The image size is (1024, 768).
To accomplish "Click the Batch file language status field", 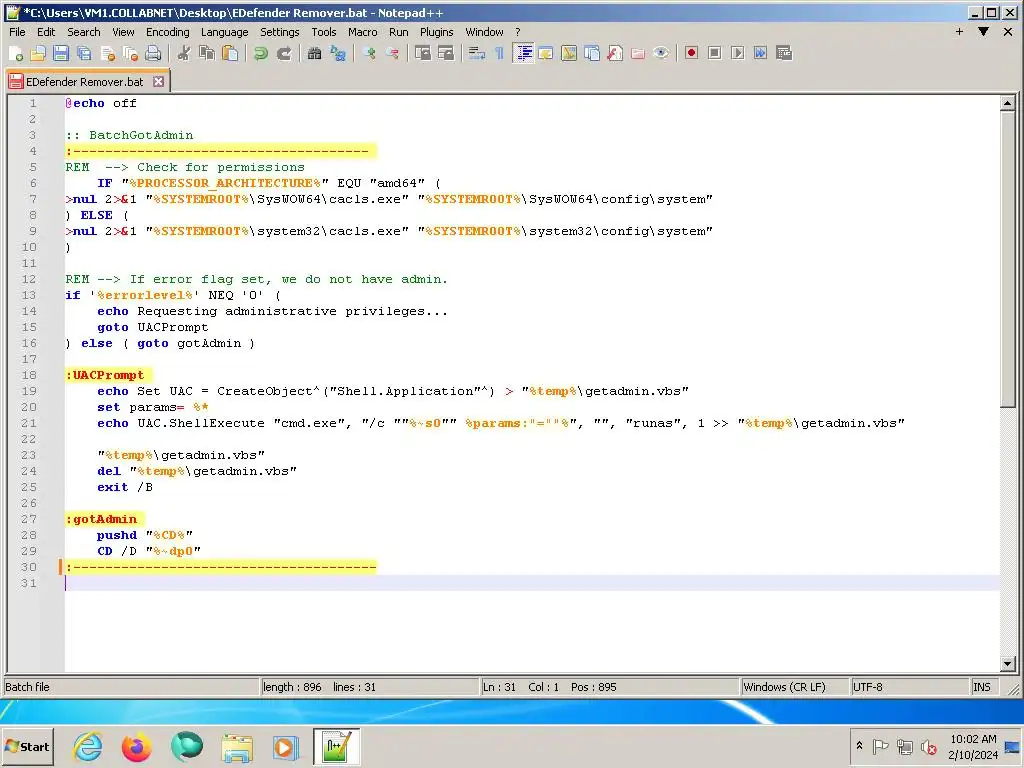I will (131, 687).
